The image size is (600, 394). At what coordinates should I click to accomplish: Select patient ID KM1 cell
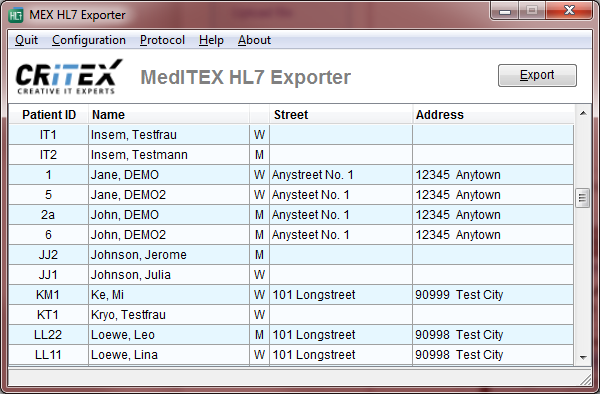(49, 295)
